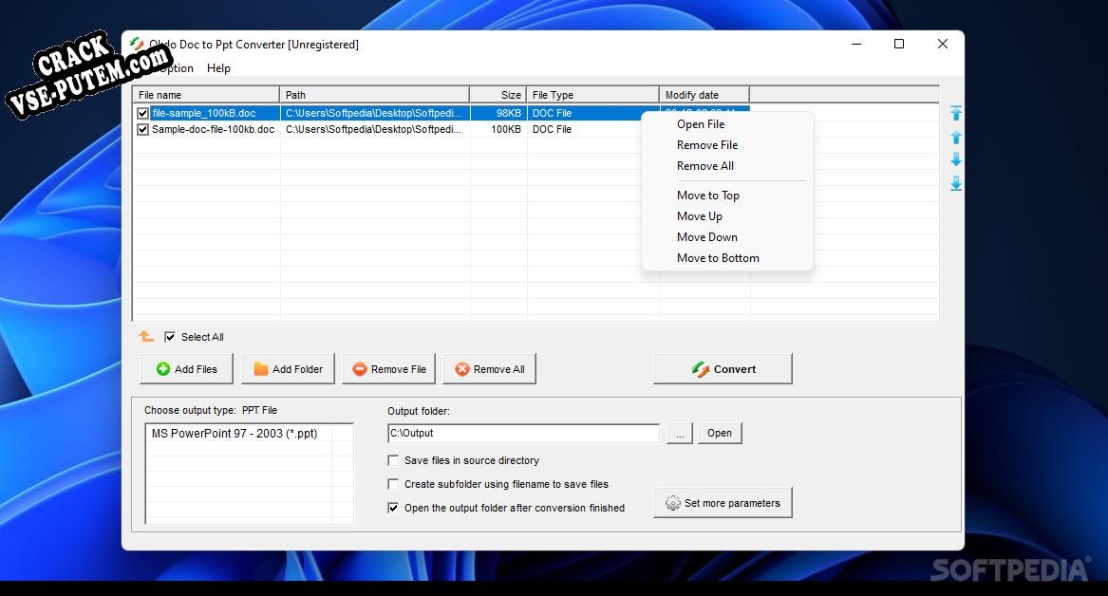Click the blue Move Up arrow icon

[x=956, y=137]
